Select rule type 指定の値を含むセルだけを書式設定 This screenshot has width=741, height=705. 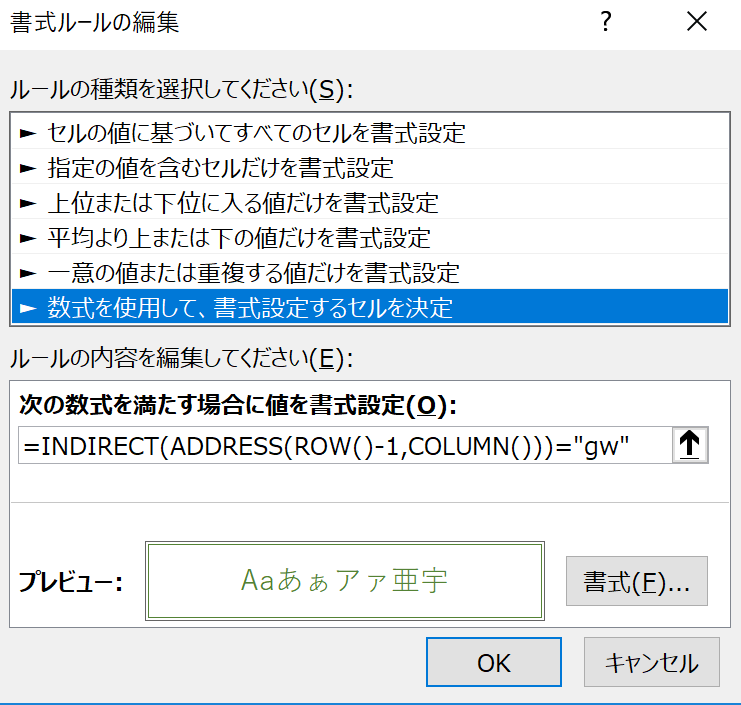[370, 168]
